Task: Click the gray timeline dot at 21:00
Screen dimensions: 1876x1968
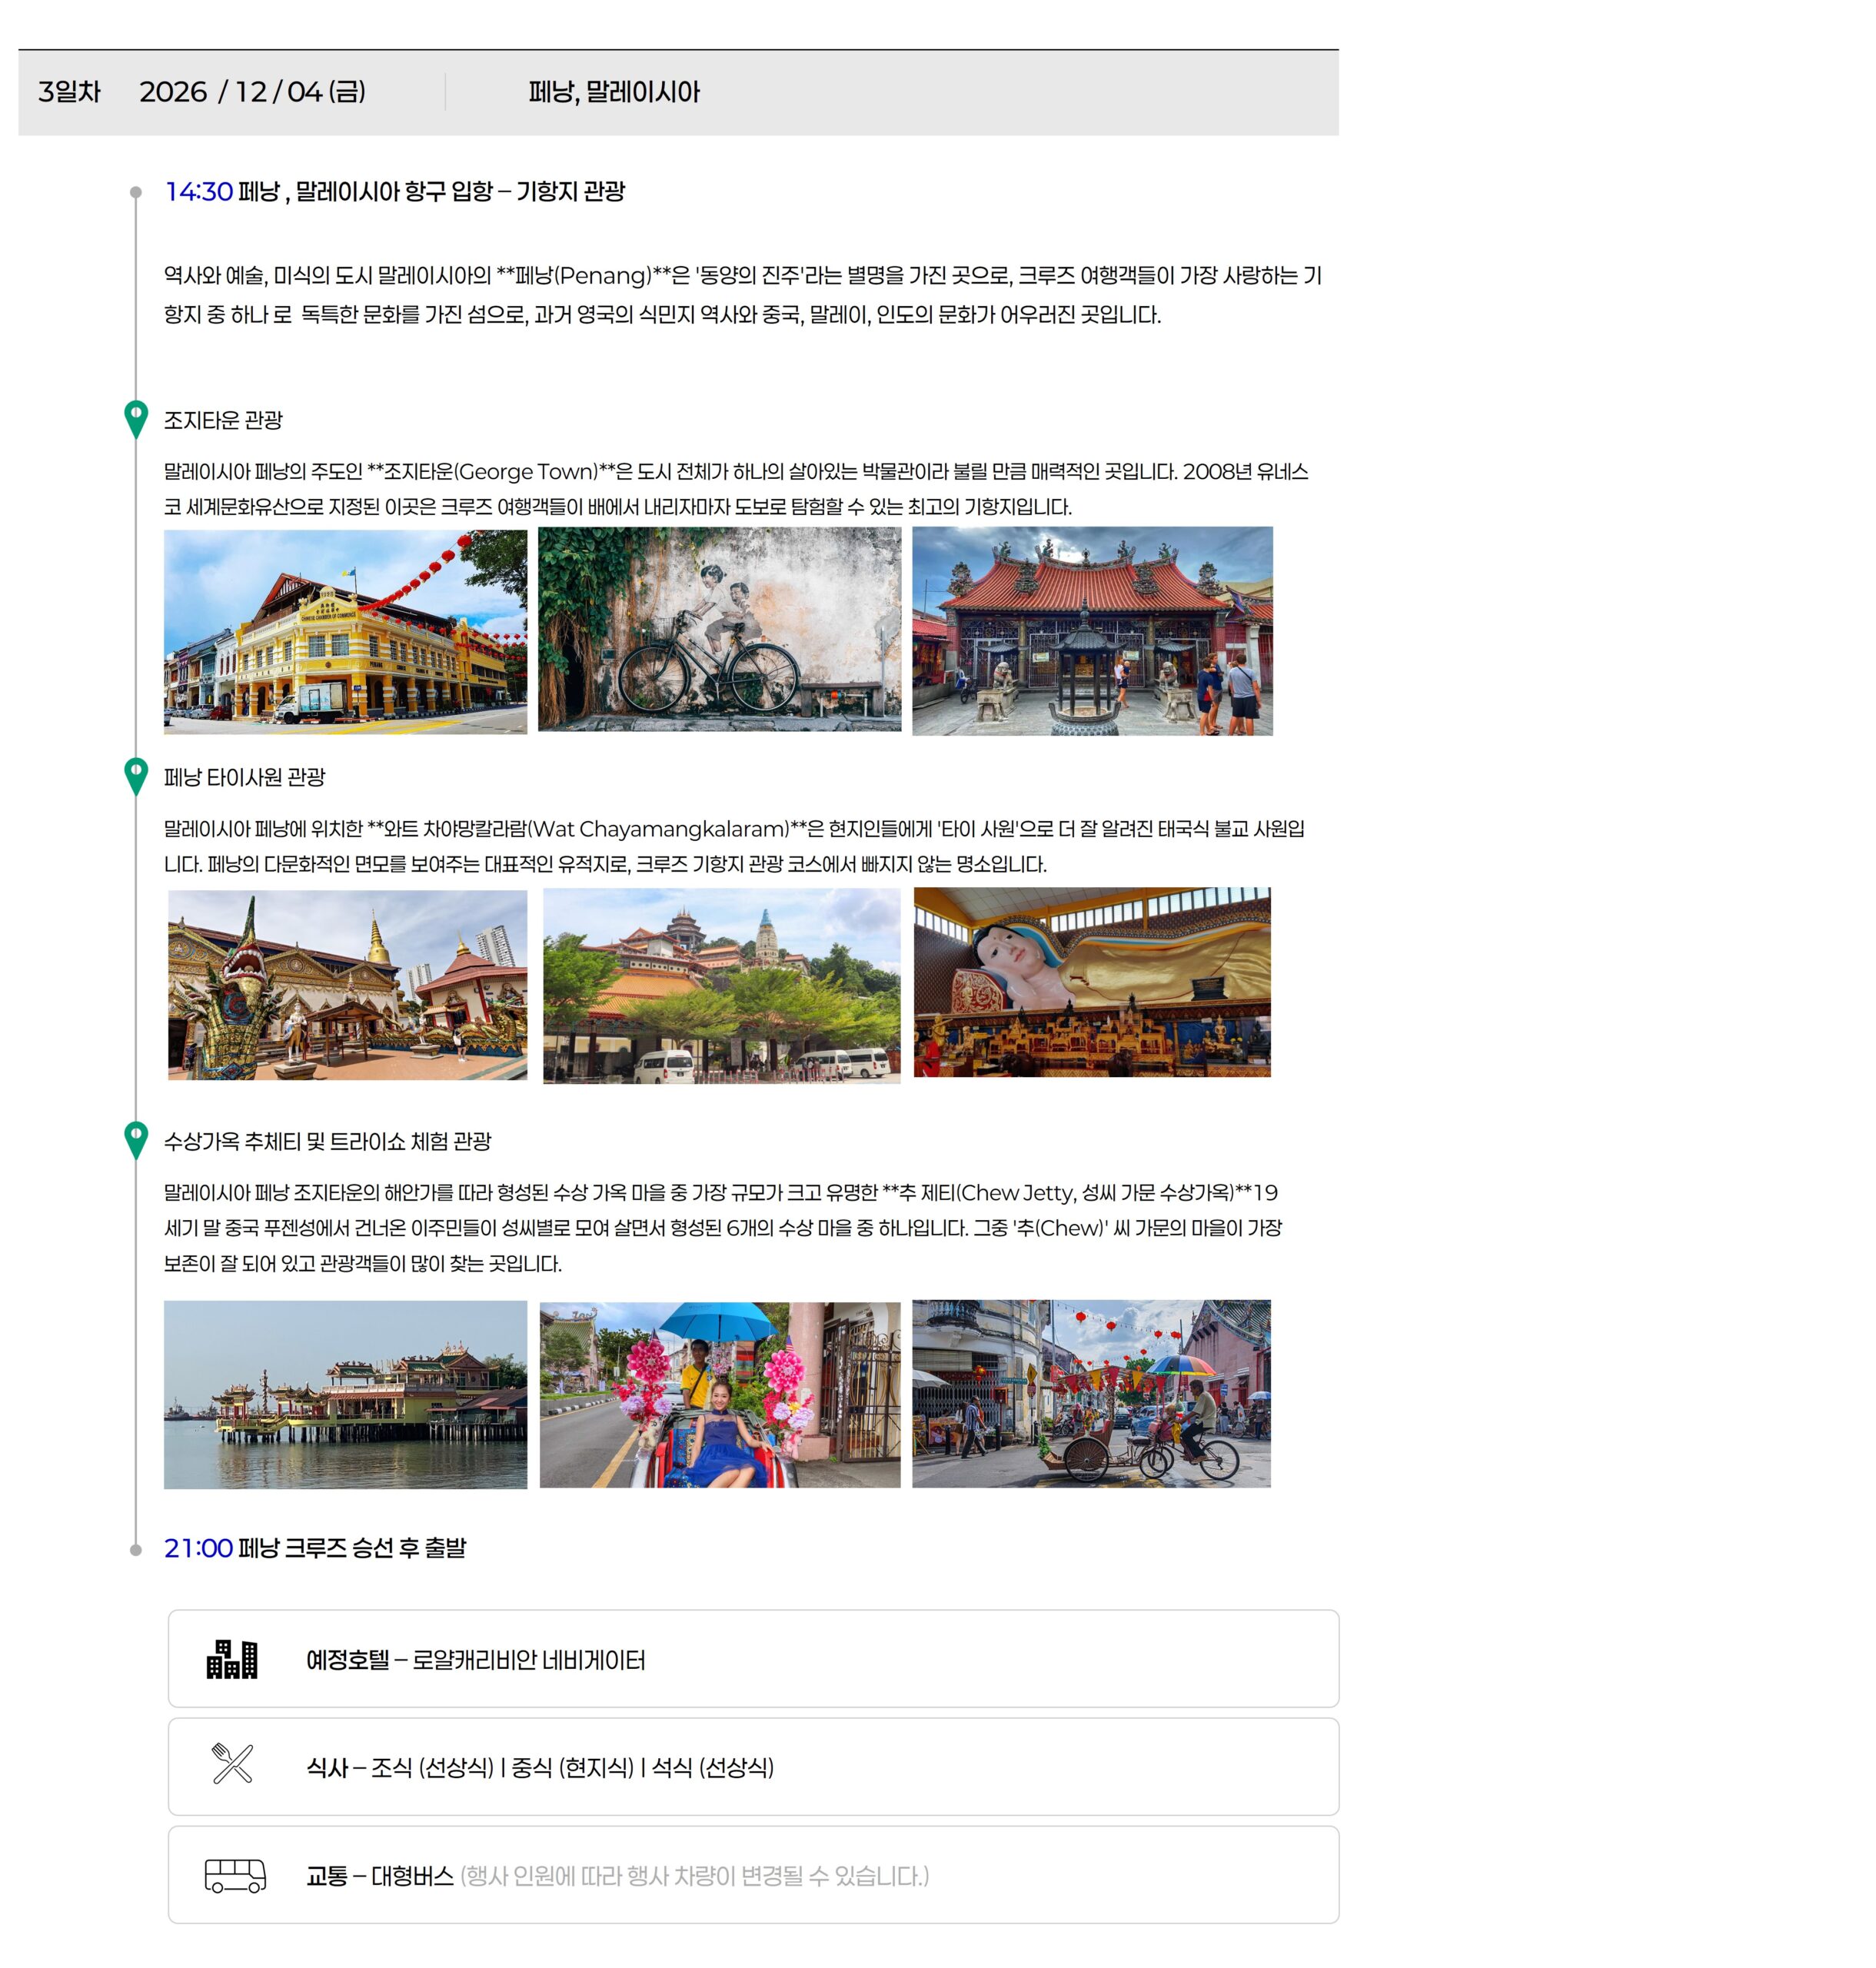Action: [136, 1549]
